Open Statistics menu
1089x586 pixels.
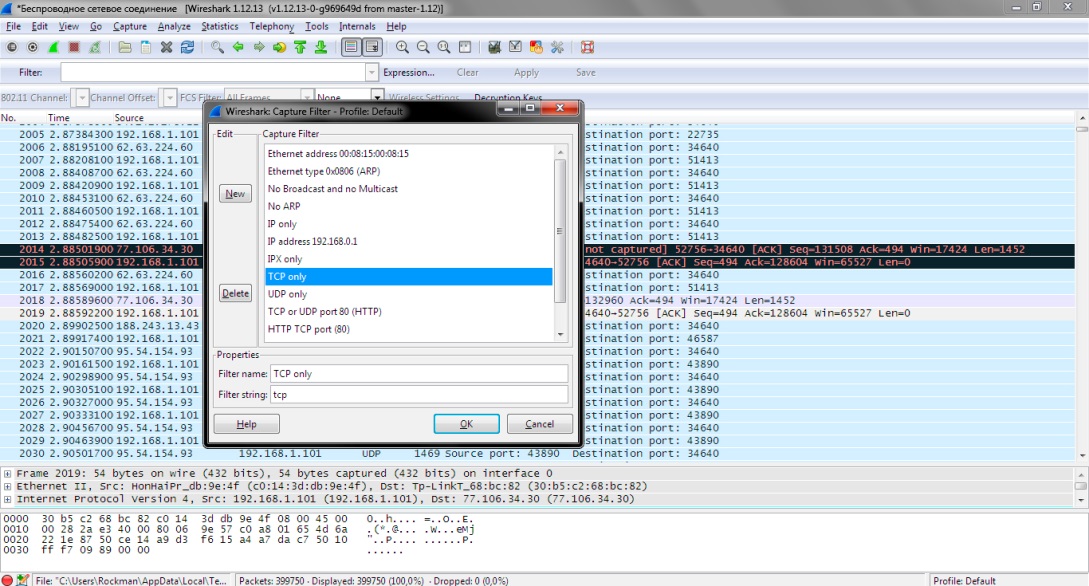219,26
